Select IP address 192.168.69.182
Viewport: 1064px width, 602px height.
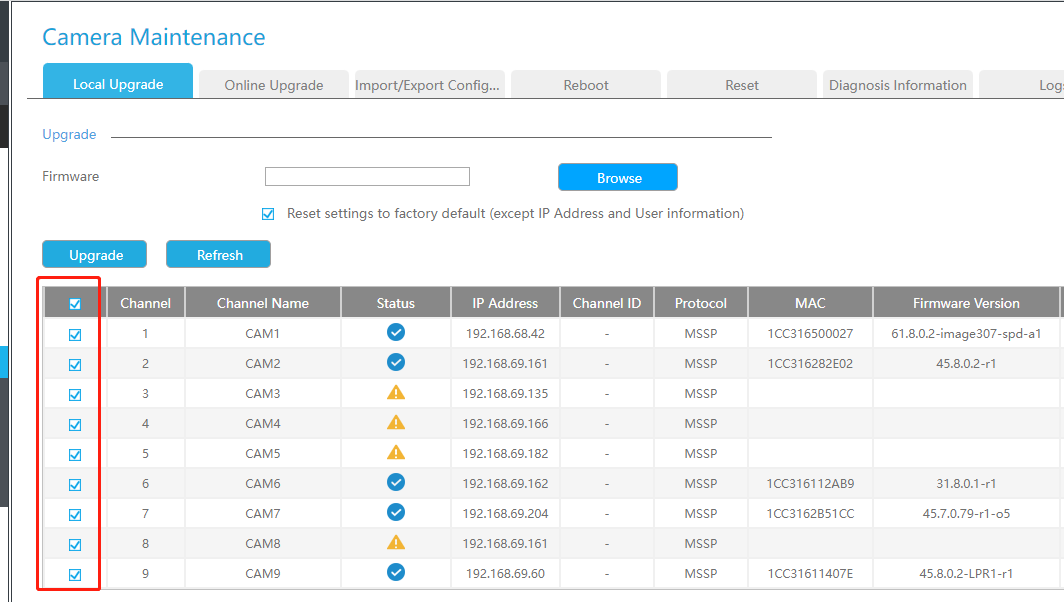coord(505,453)
